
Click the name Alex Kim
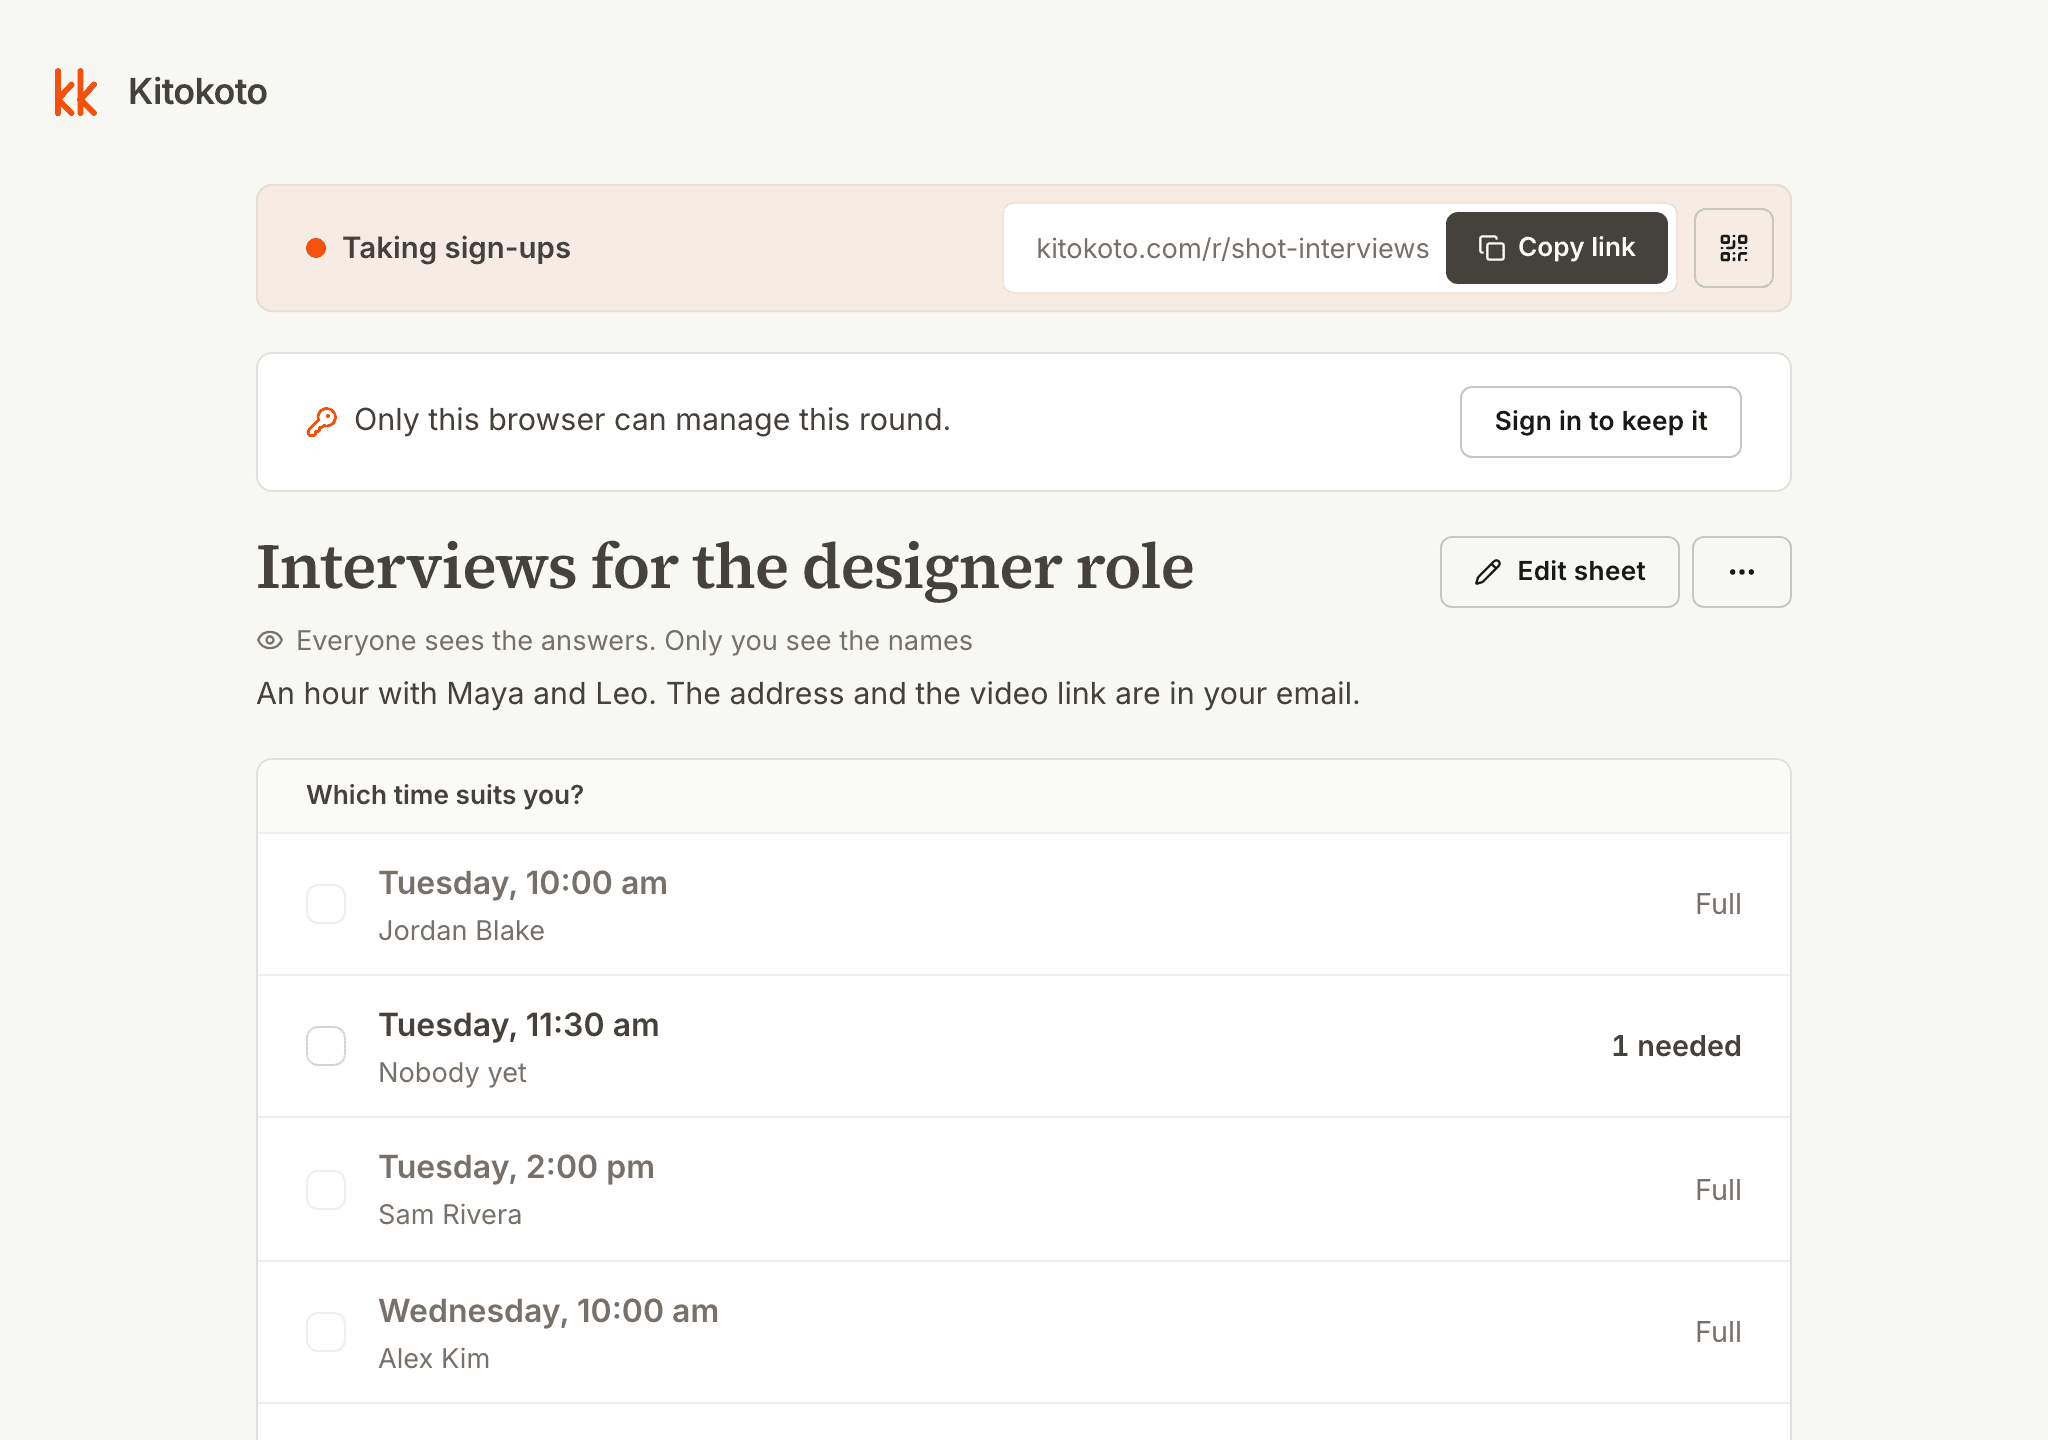click(434, 1359)
